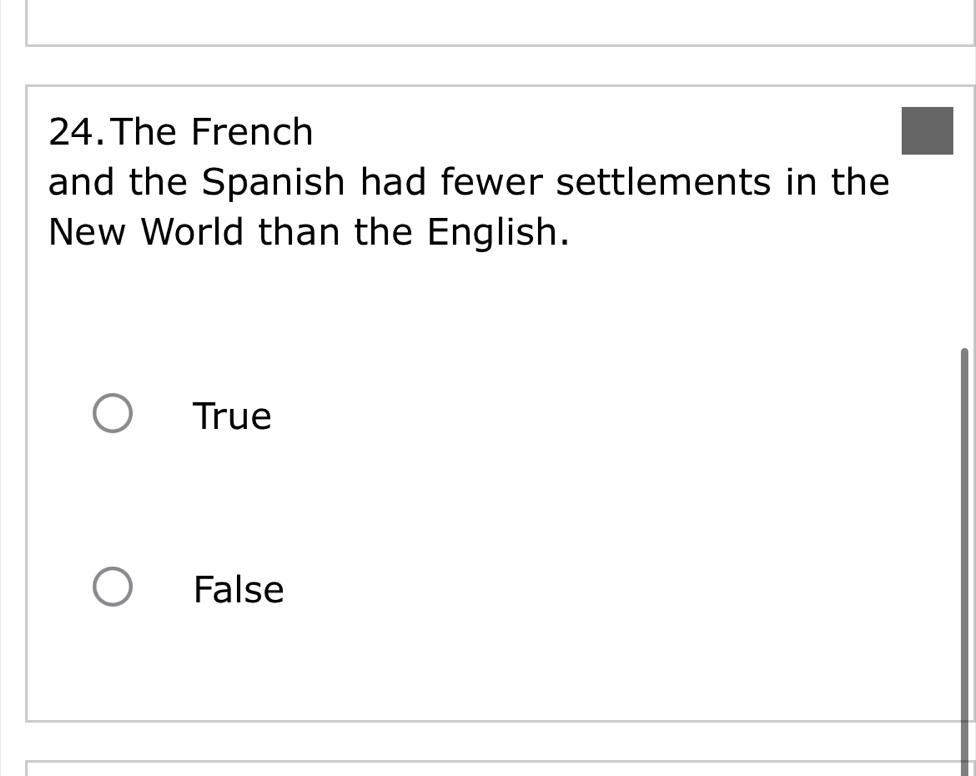Click the word "settlements" in the question
The image size is (976, 776).
663,183
